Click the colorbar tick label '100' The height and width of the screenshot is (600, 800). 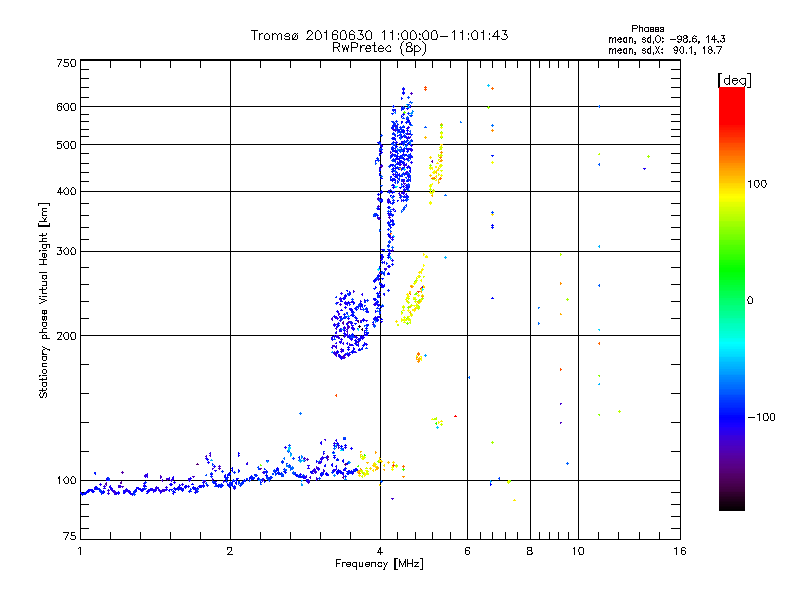click(757, 184)
